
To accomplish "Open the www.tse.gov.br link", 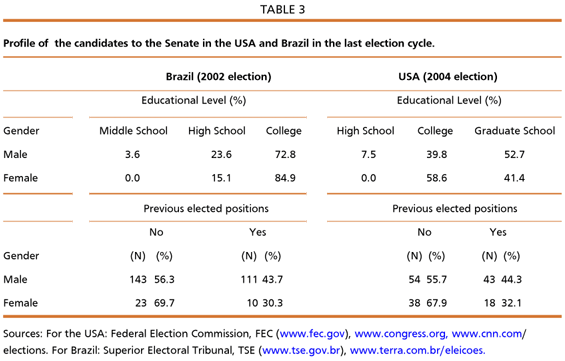I will [x=301, y=350].
